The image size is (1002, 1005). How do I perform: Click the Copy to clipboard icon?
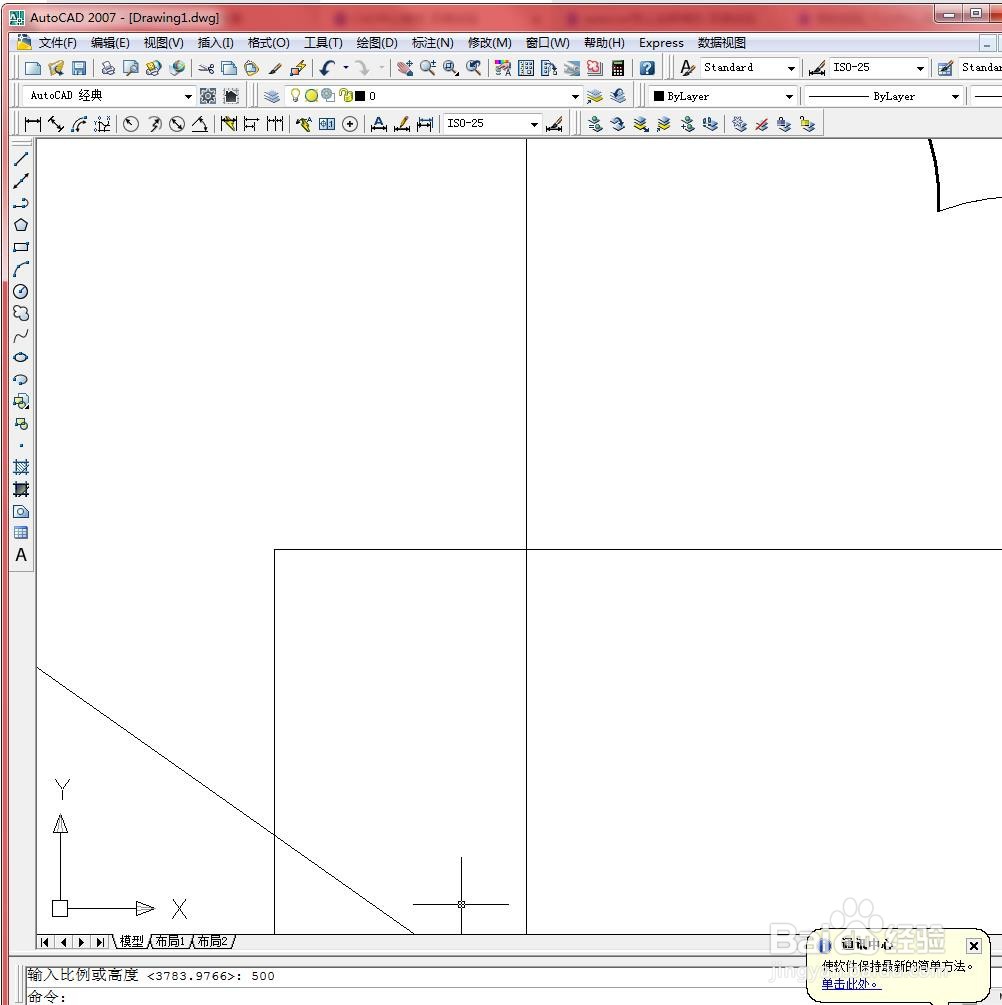point(229,68)
